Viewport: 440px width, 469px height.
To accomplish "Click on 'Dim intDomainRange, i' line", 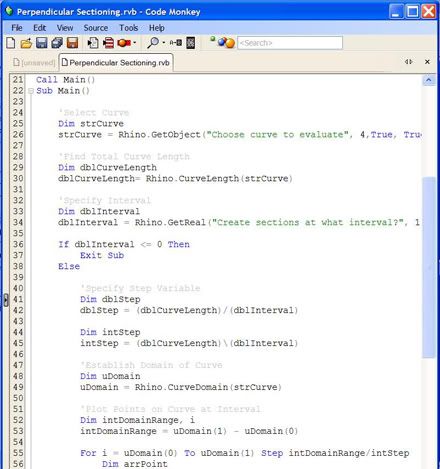I will click(x=138, y=420).
